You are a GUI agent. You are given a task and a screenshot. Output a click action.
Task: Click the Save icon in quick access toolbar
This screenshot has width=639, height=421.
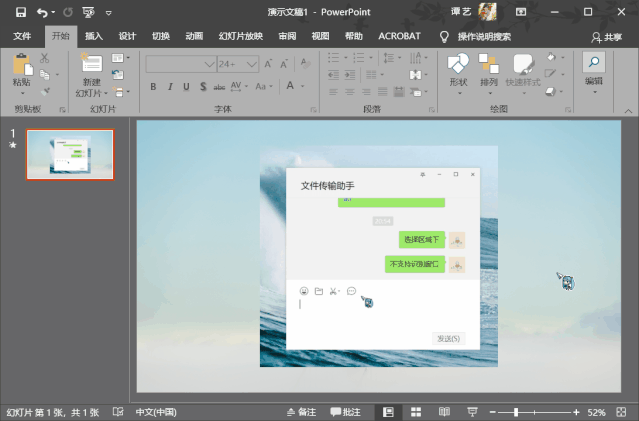click(21, 12)
